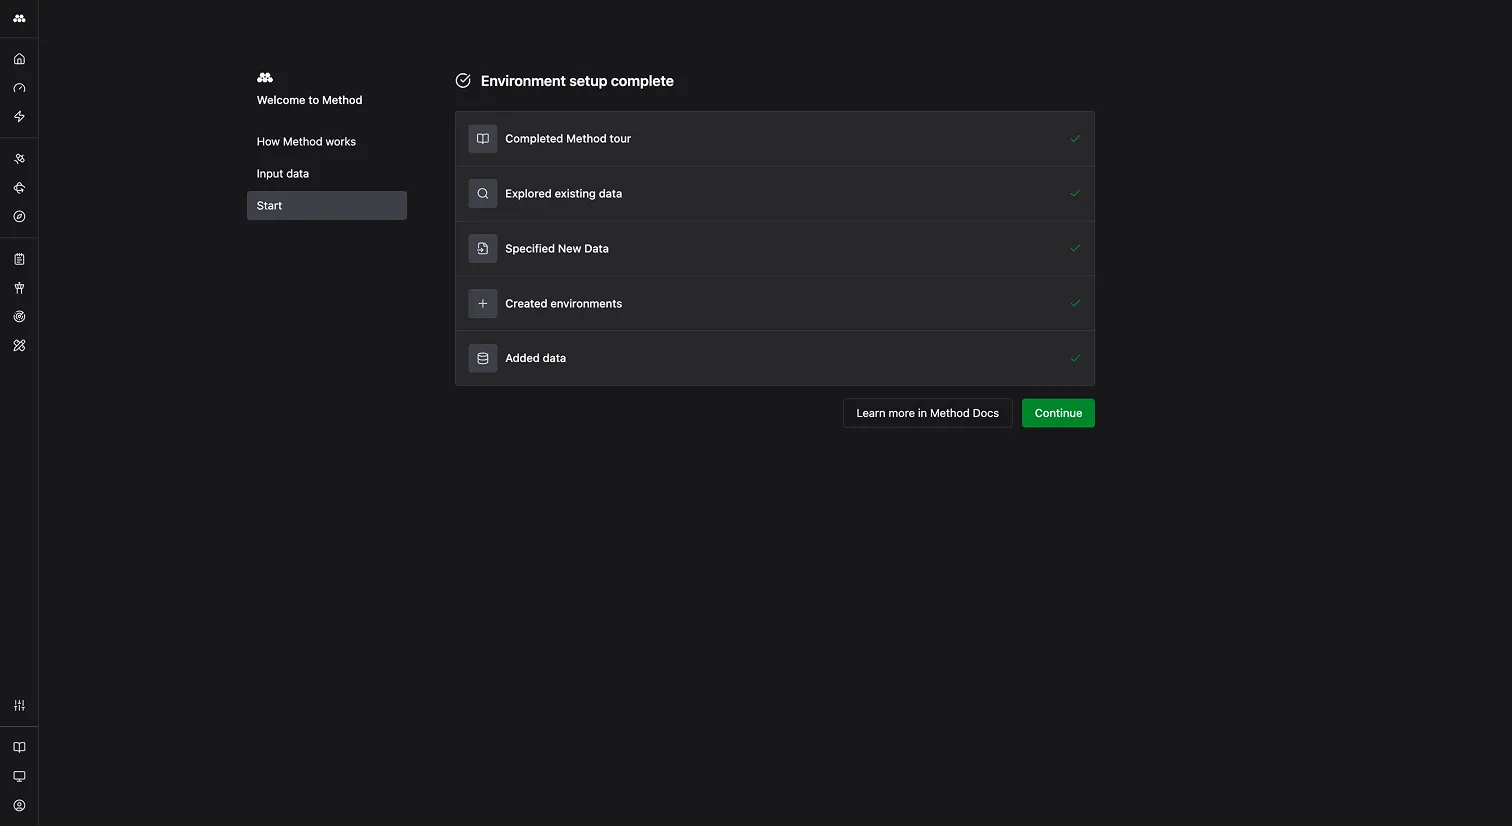Select How Method works step
Viewport: 1512px width, 826px height.
point(327,142)
